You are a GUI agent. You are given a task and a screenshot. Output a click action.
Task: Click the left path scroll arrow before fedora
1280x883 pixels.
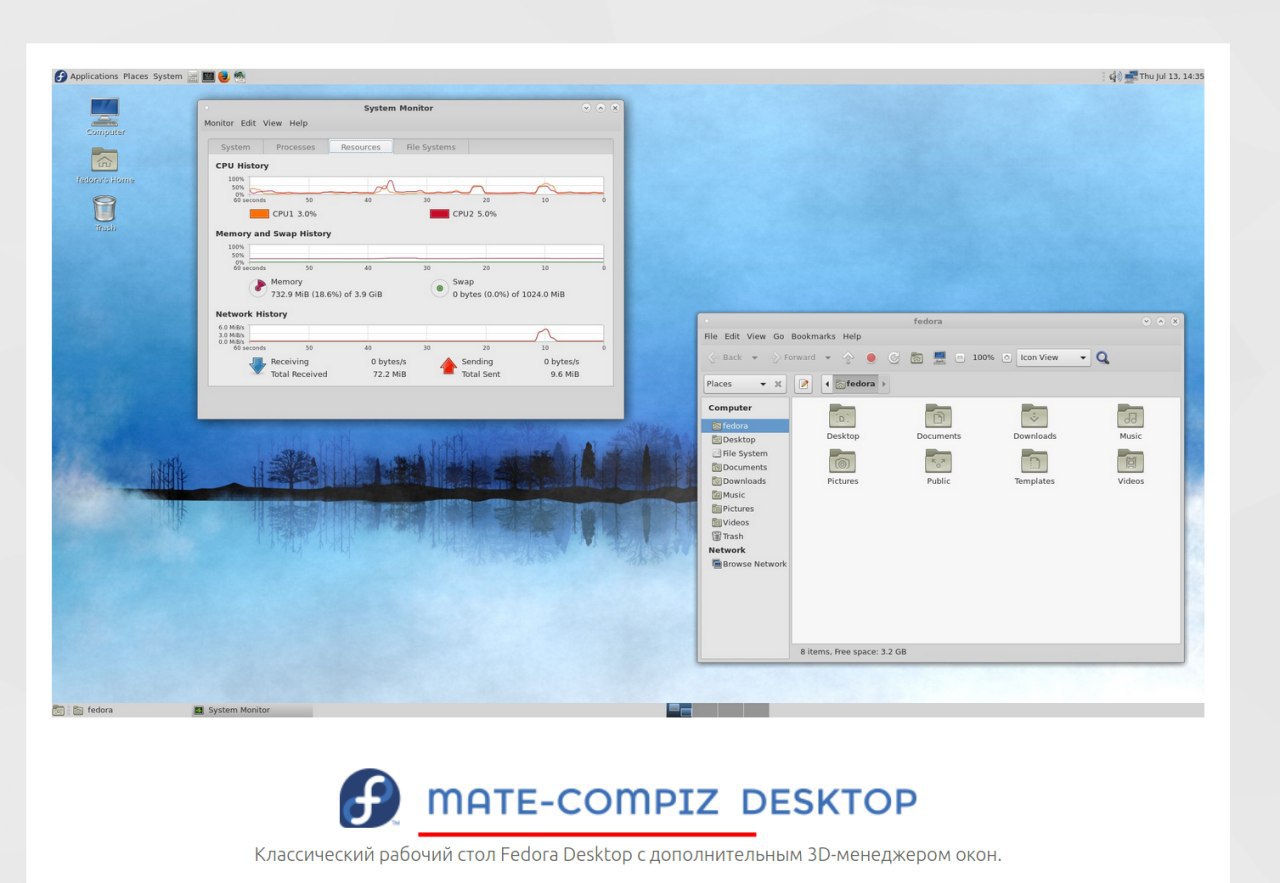click(x=826, y=384)
